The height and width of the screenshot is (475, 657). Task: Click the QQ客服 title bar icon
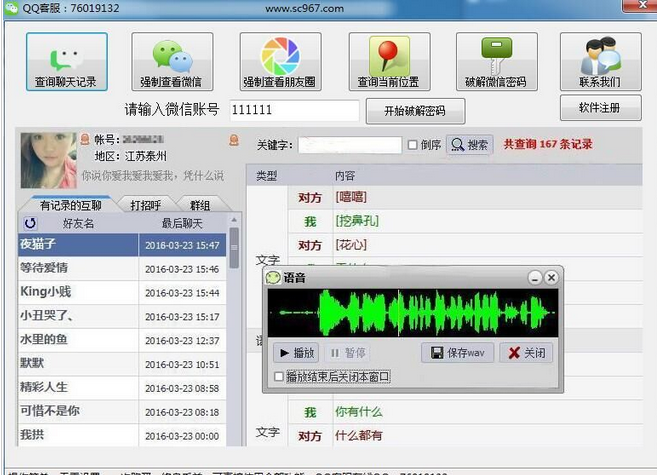(x=11, y=8)
